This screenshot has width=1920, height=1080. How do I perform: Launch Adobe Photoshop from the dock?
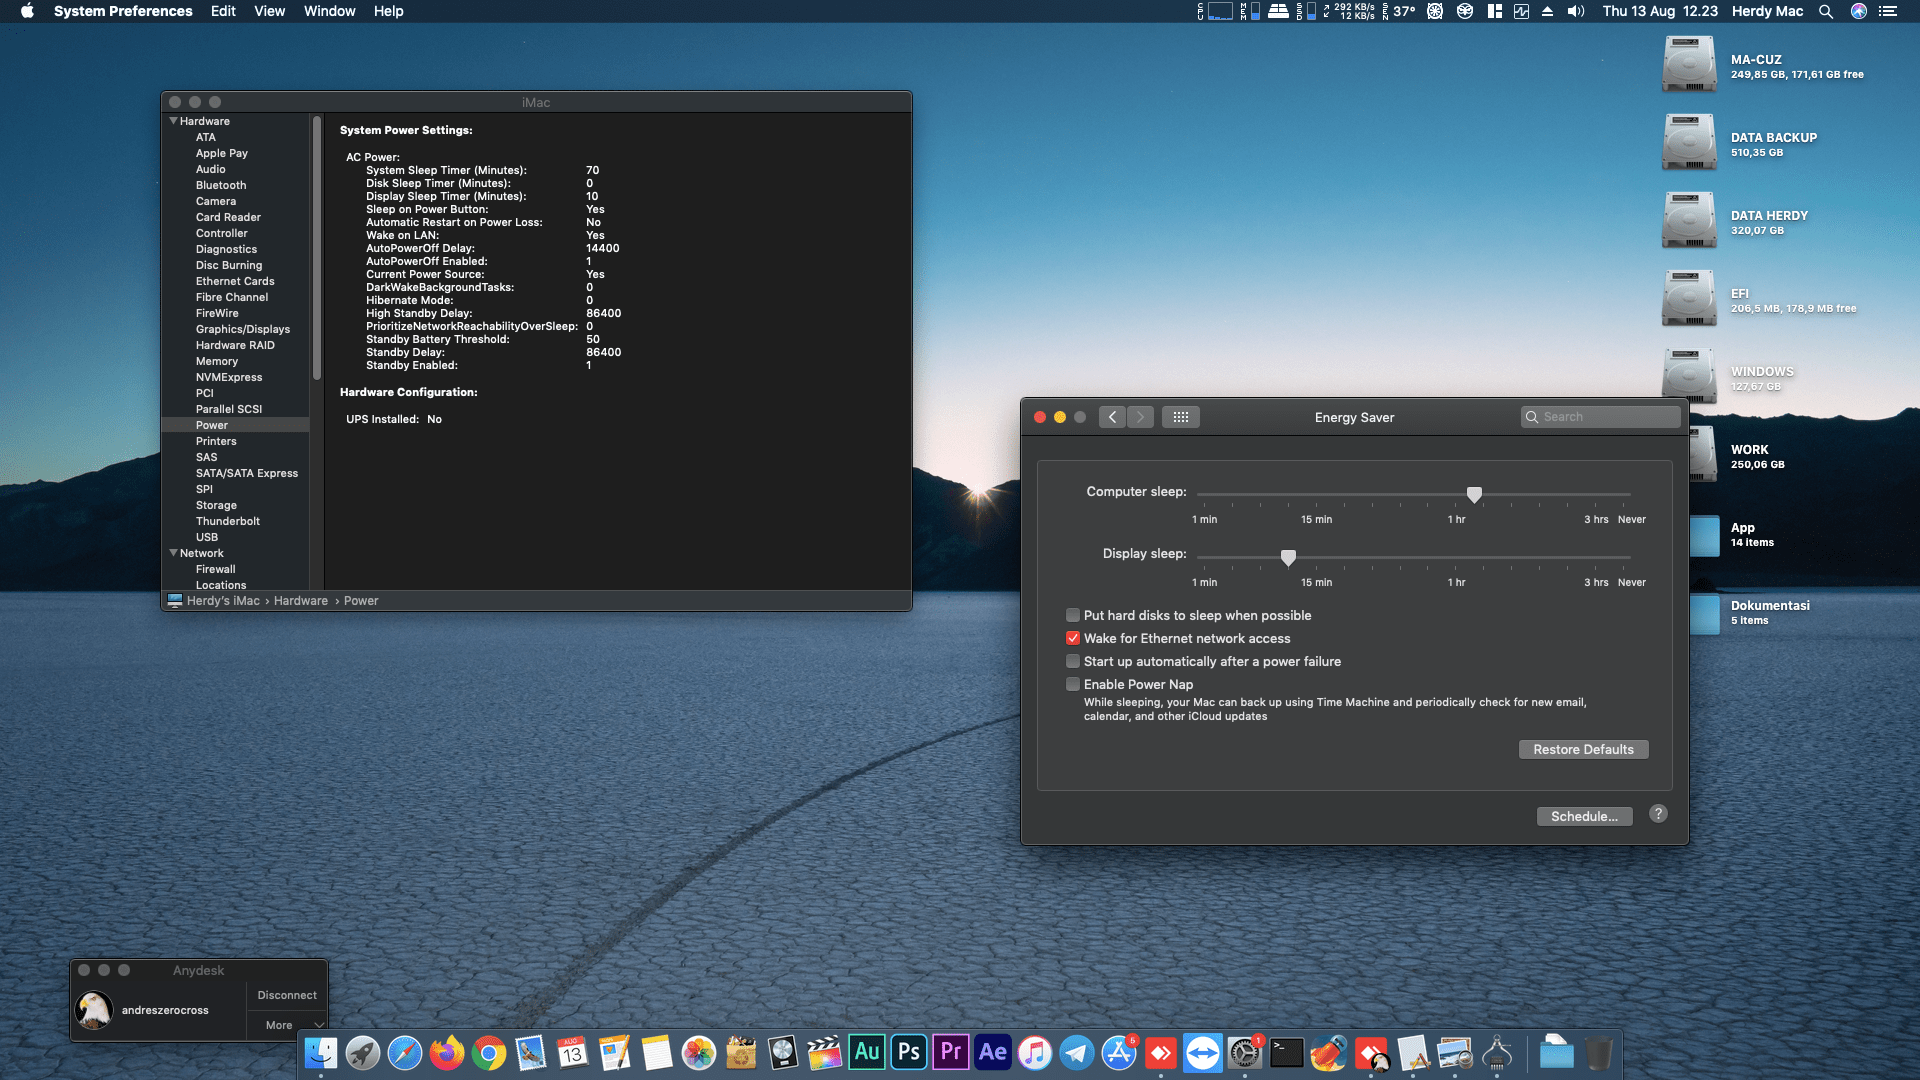tap(909, 1052)
